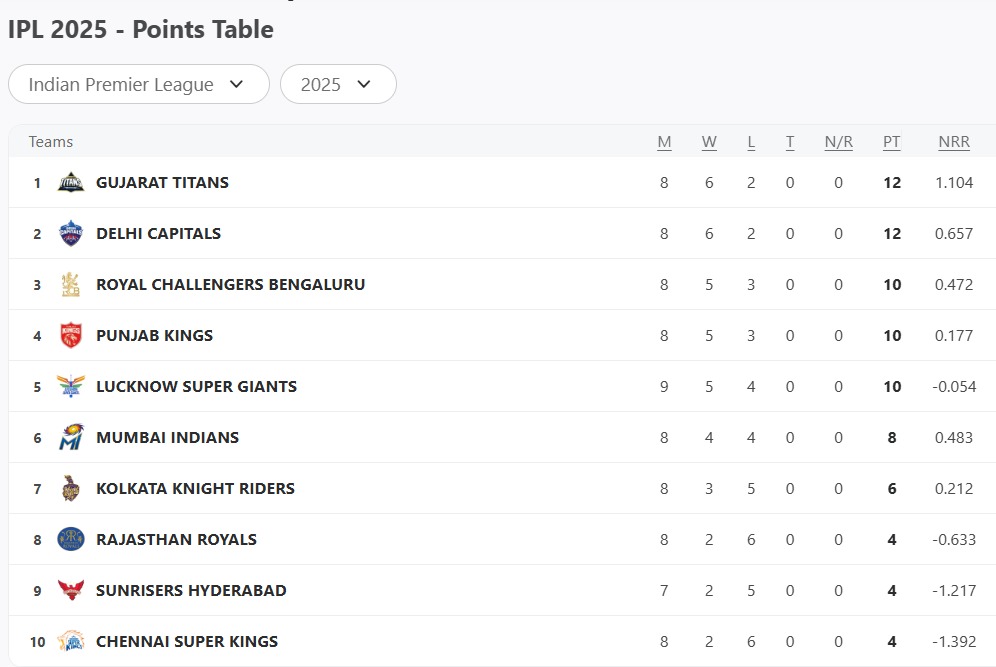Screen dimensions: 996x667
Task: Sort table by NRR column header
Action: pos(954,142)
